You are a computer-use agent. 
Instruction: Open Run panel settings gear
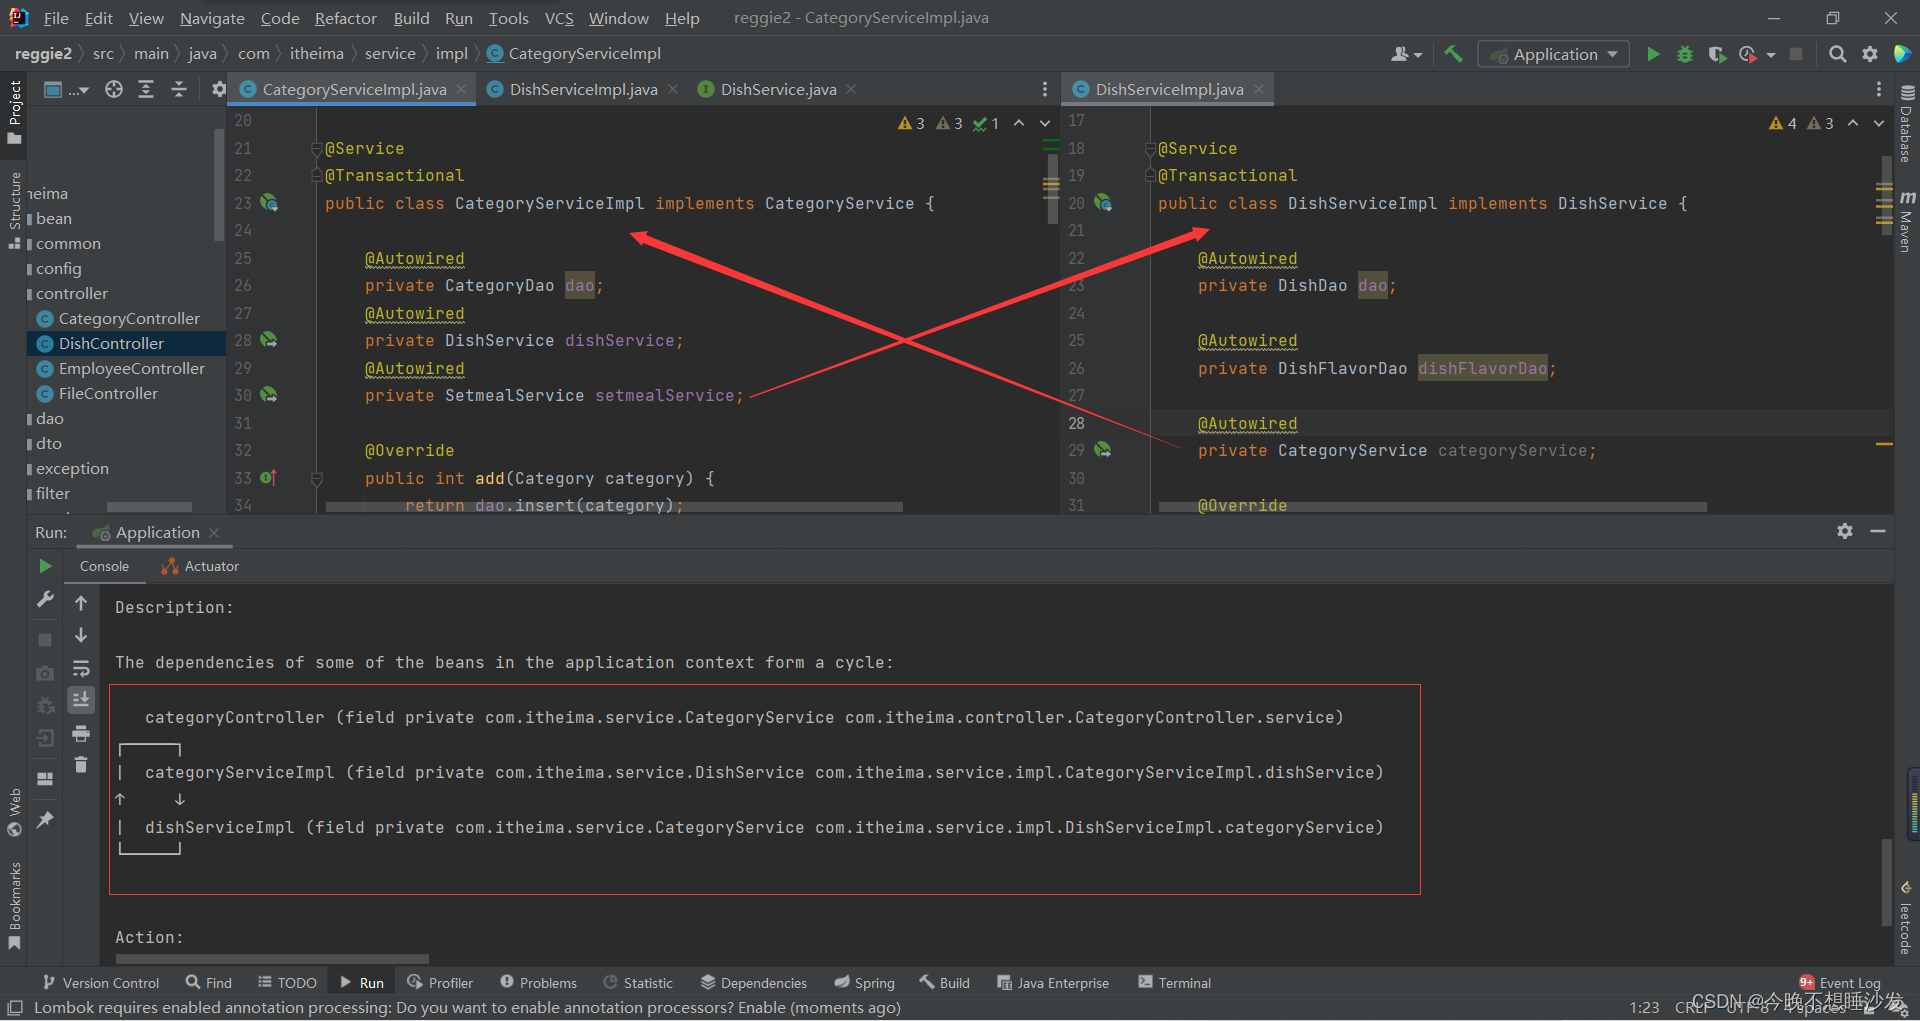1845,531
